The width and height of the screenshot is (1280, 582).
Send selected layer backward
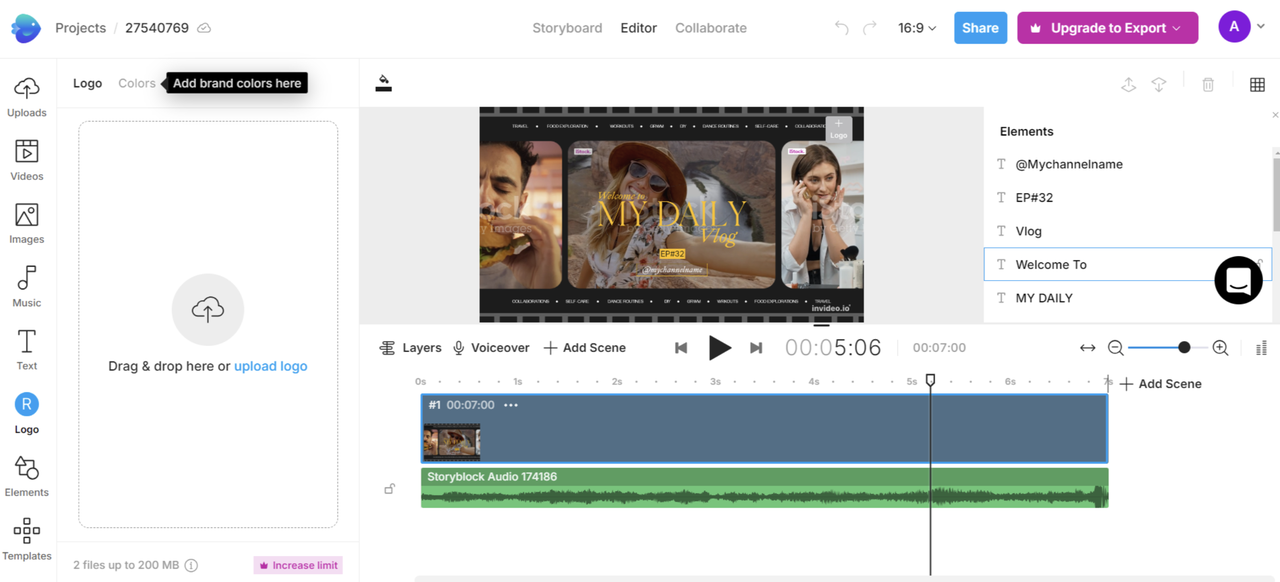click(1159, 85)
